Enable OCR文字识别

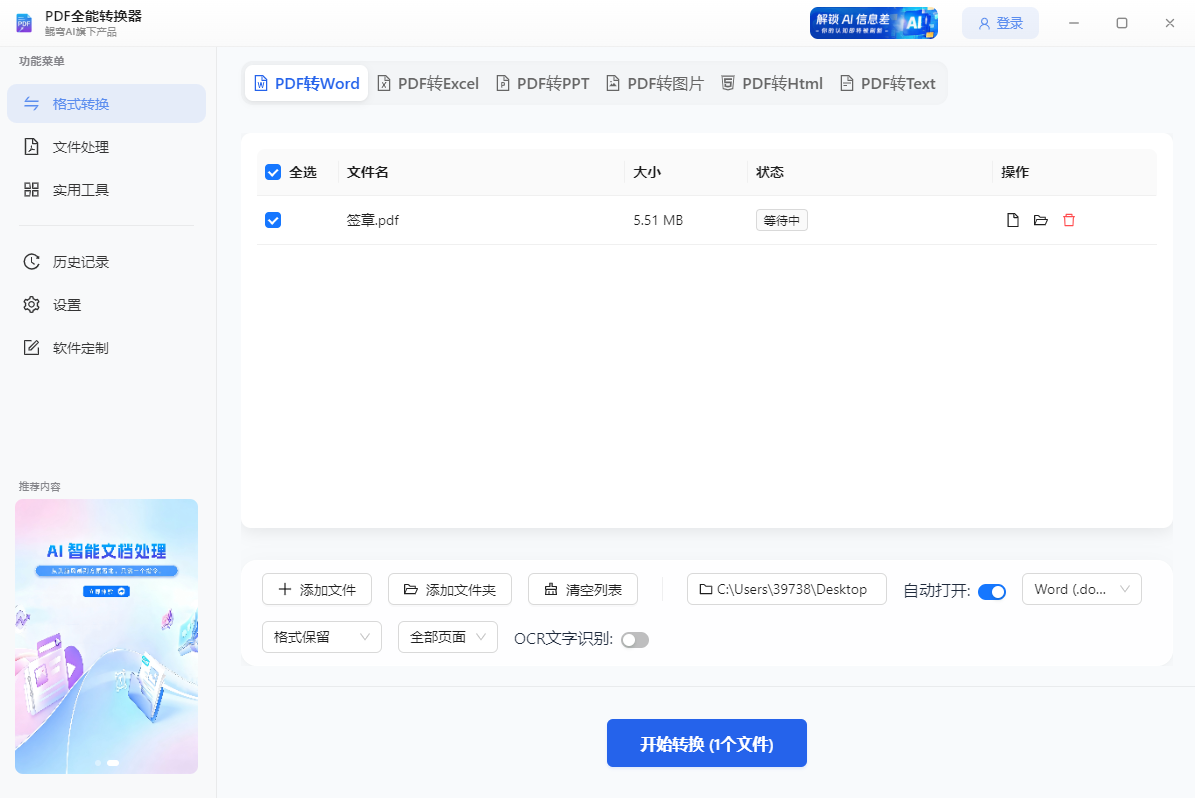(x=634, y=638)
